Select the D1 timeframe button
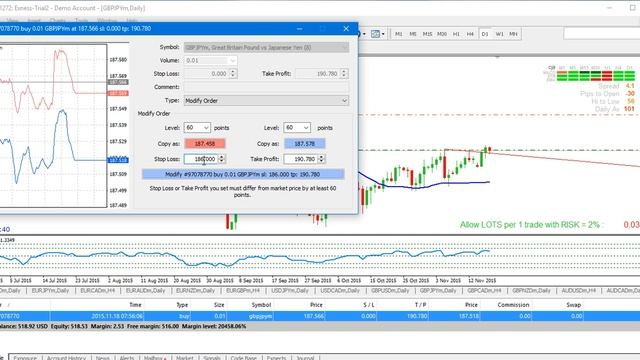Viewport: 640px width, 360px height. (x=485, y=34)
